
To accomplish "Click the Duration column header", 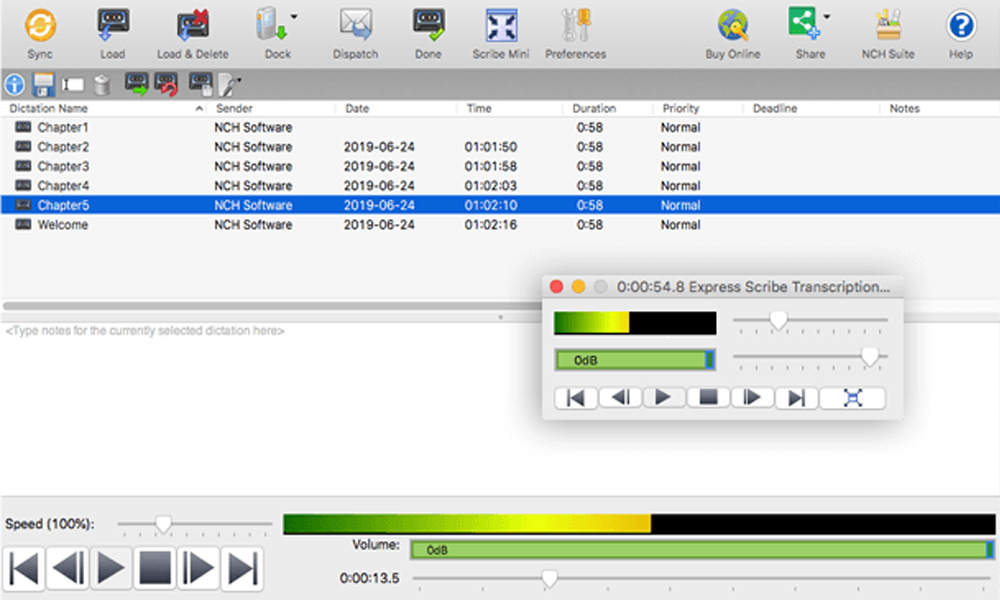I will (x=594, y=108).
